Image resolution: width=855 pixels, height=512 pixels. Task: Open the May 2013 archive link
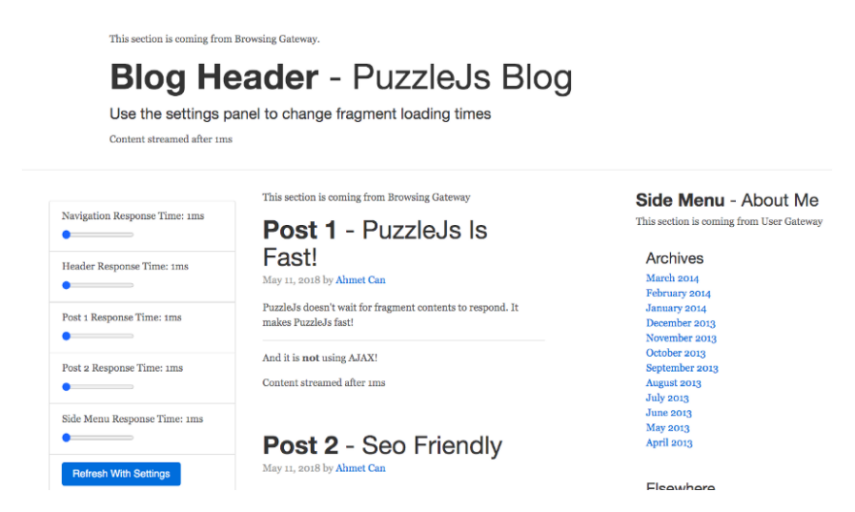coord(667,428)
